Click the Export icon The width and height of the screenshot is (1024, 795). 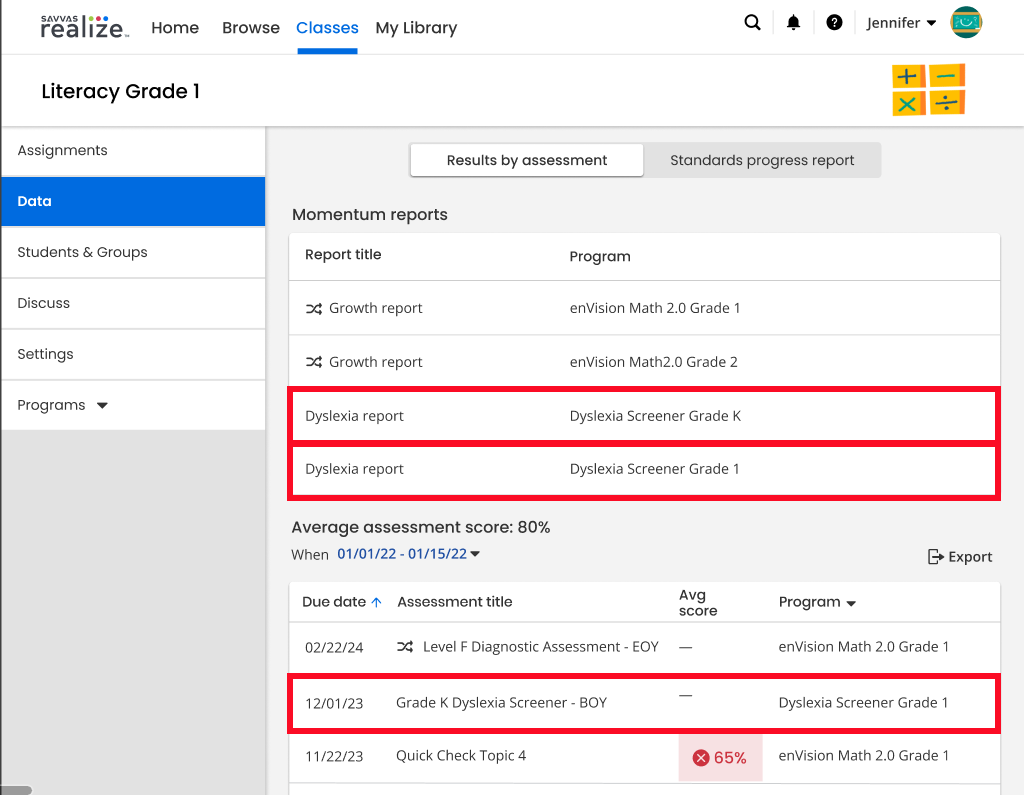pyautogui.click(x=935, y=557)
